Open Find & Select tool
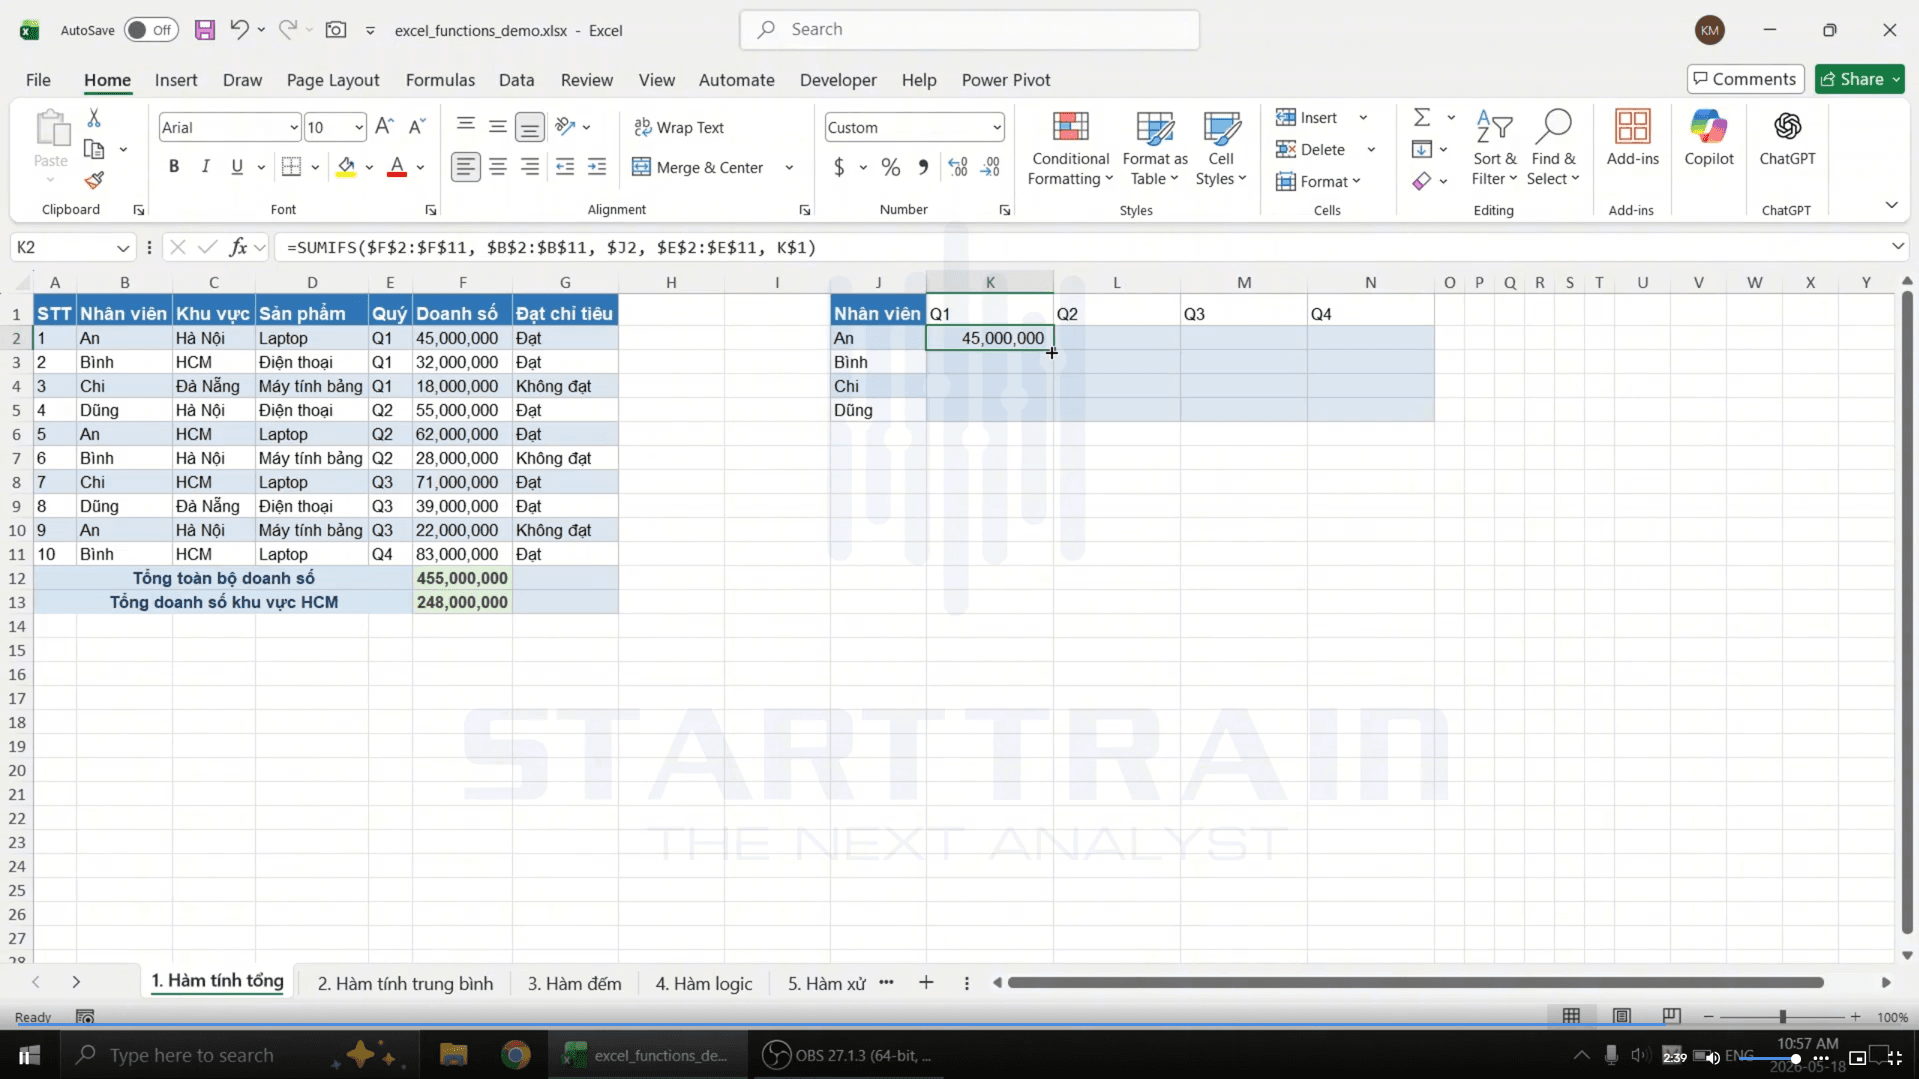The image size is (1919, 1079). point(1553,148)
